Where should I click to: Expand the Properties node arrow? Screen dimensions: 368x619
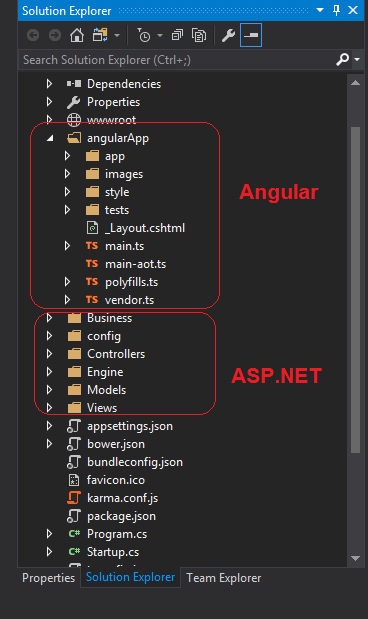49,102
